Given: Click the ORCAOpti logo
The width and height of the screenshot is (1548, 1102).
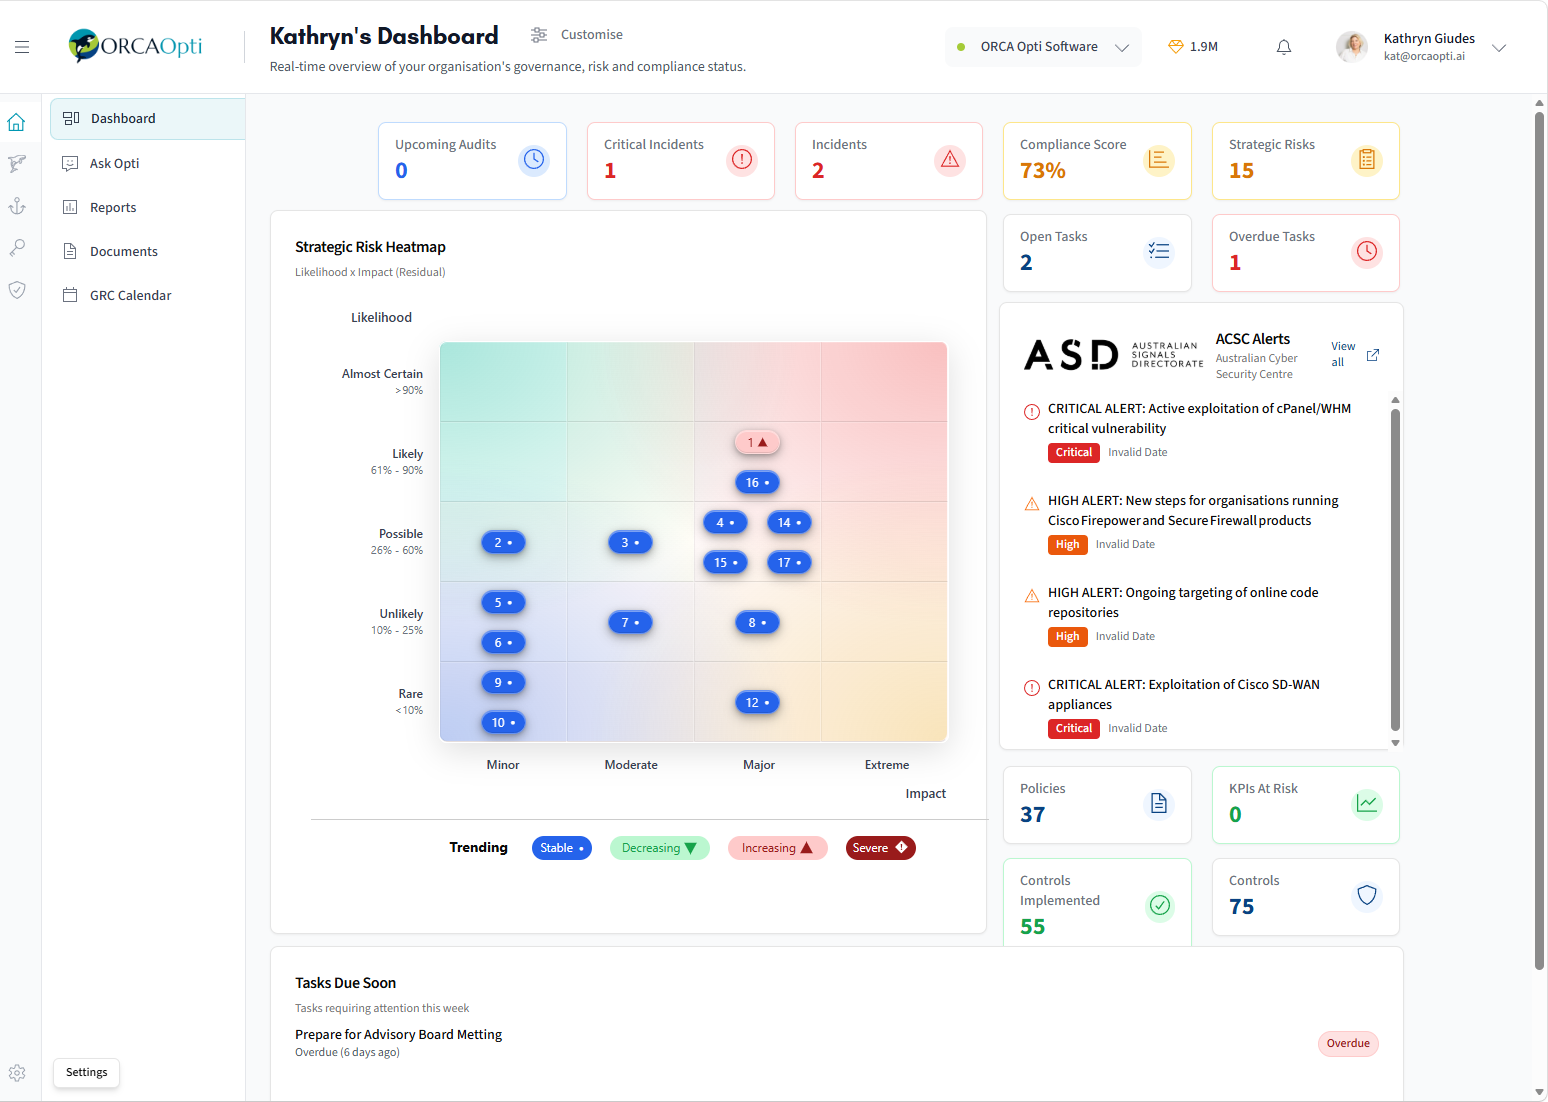Looking at the screenshot, I should coord(135,46).
